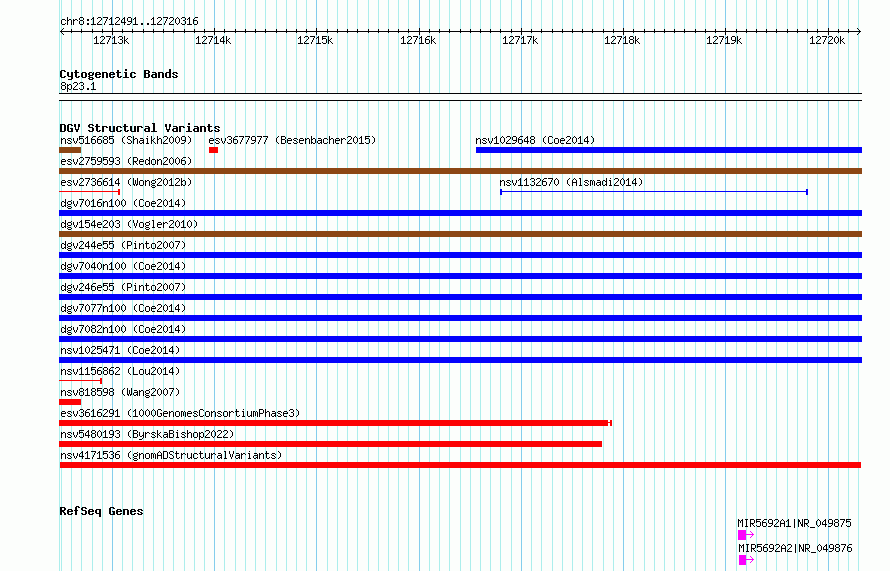
Task: Click the ruler's right arrowhead
Action: (x=859, y=31)
